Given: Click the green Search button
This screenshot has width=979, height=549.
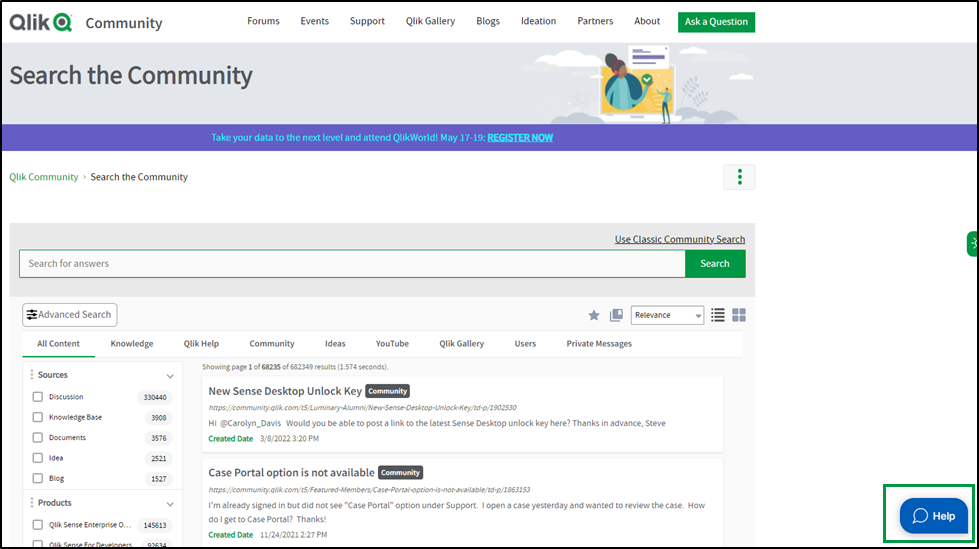Looking at the screenshot, I should (715, 264).
